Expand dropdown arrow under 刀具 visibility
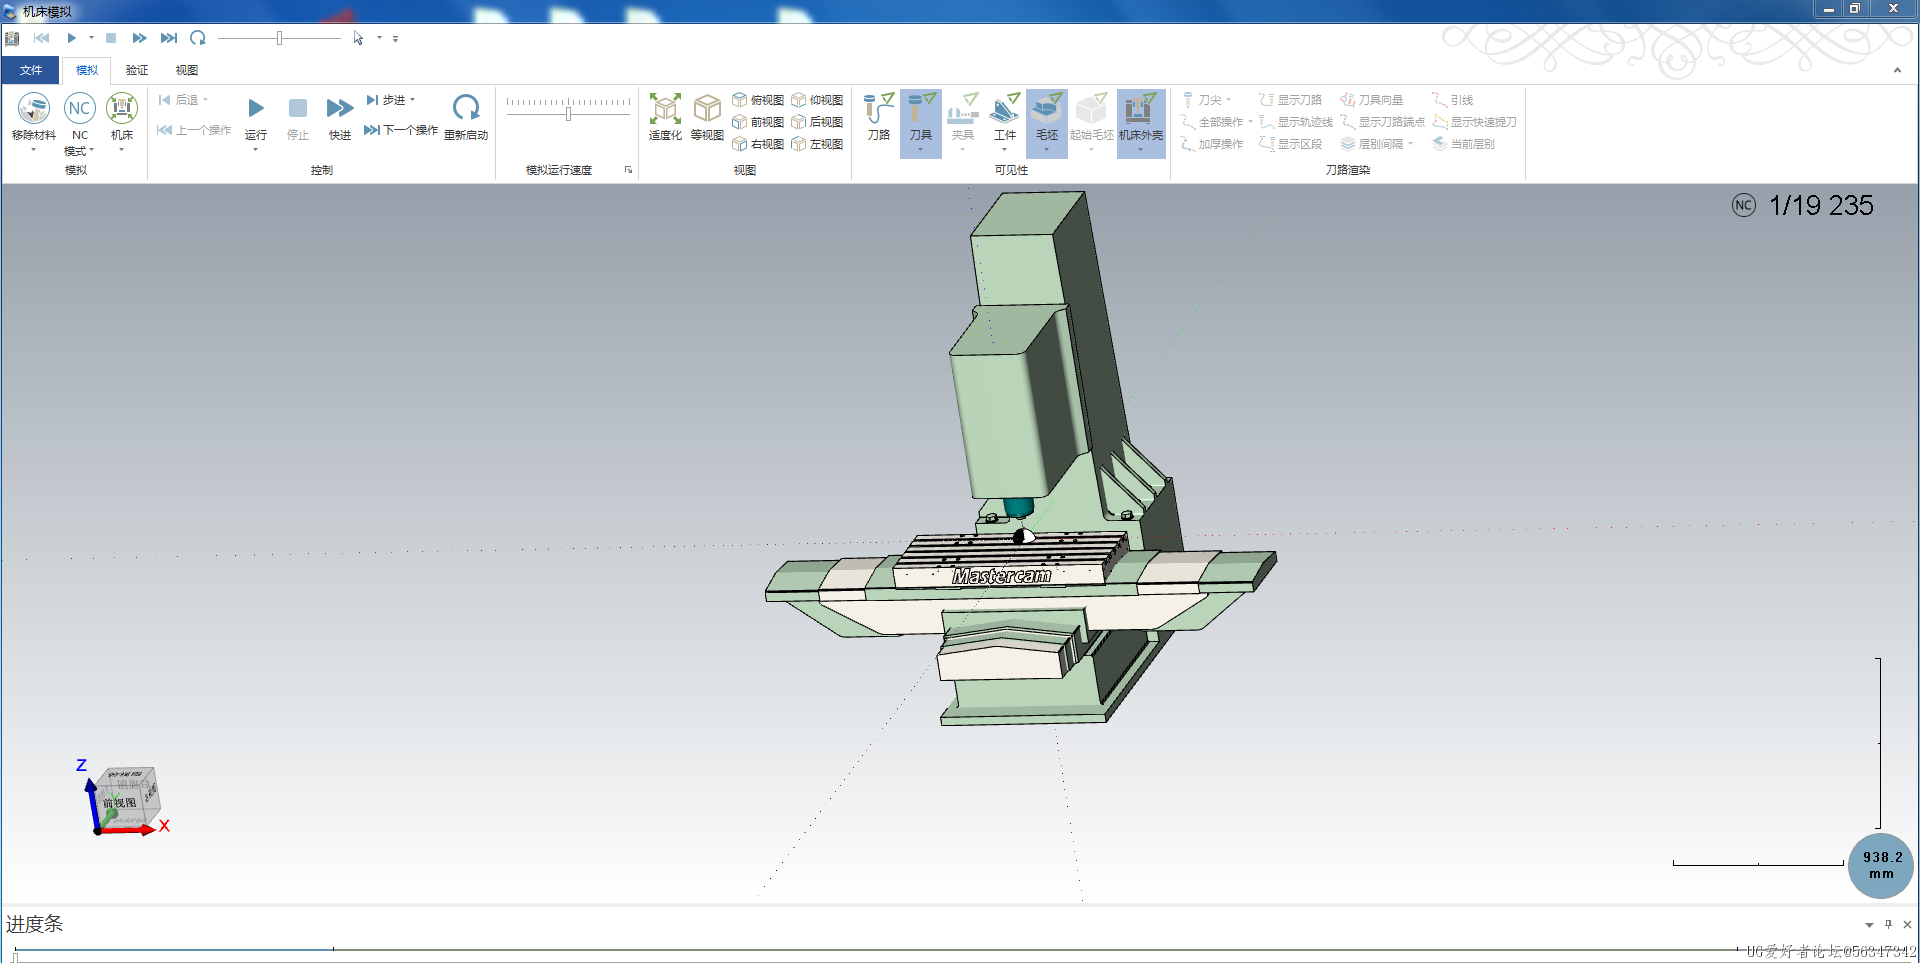Viewport: 1920px width, 963px height. pos(921,150)
